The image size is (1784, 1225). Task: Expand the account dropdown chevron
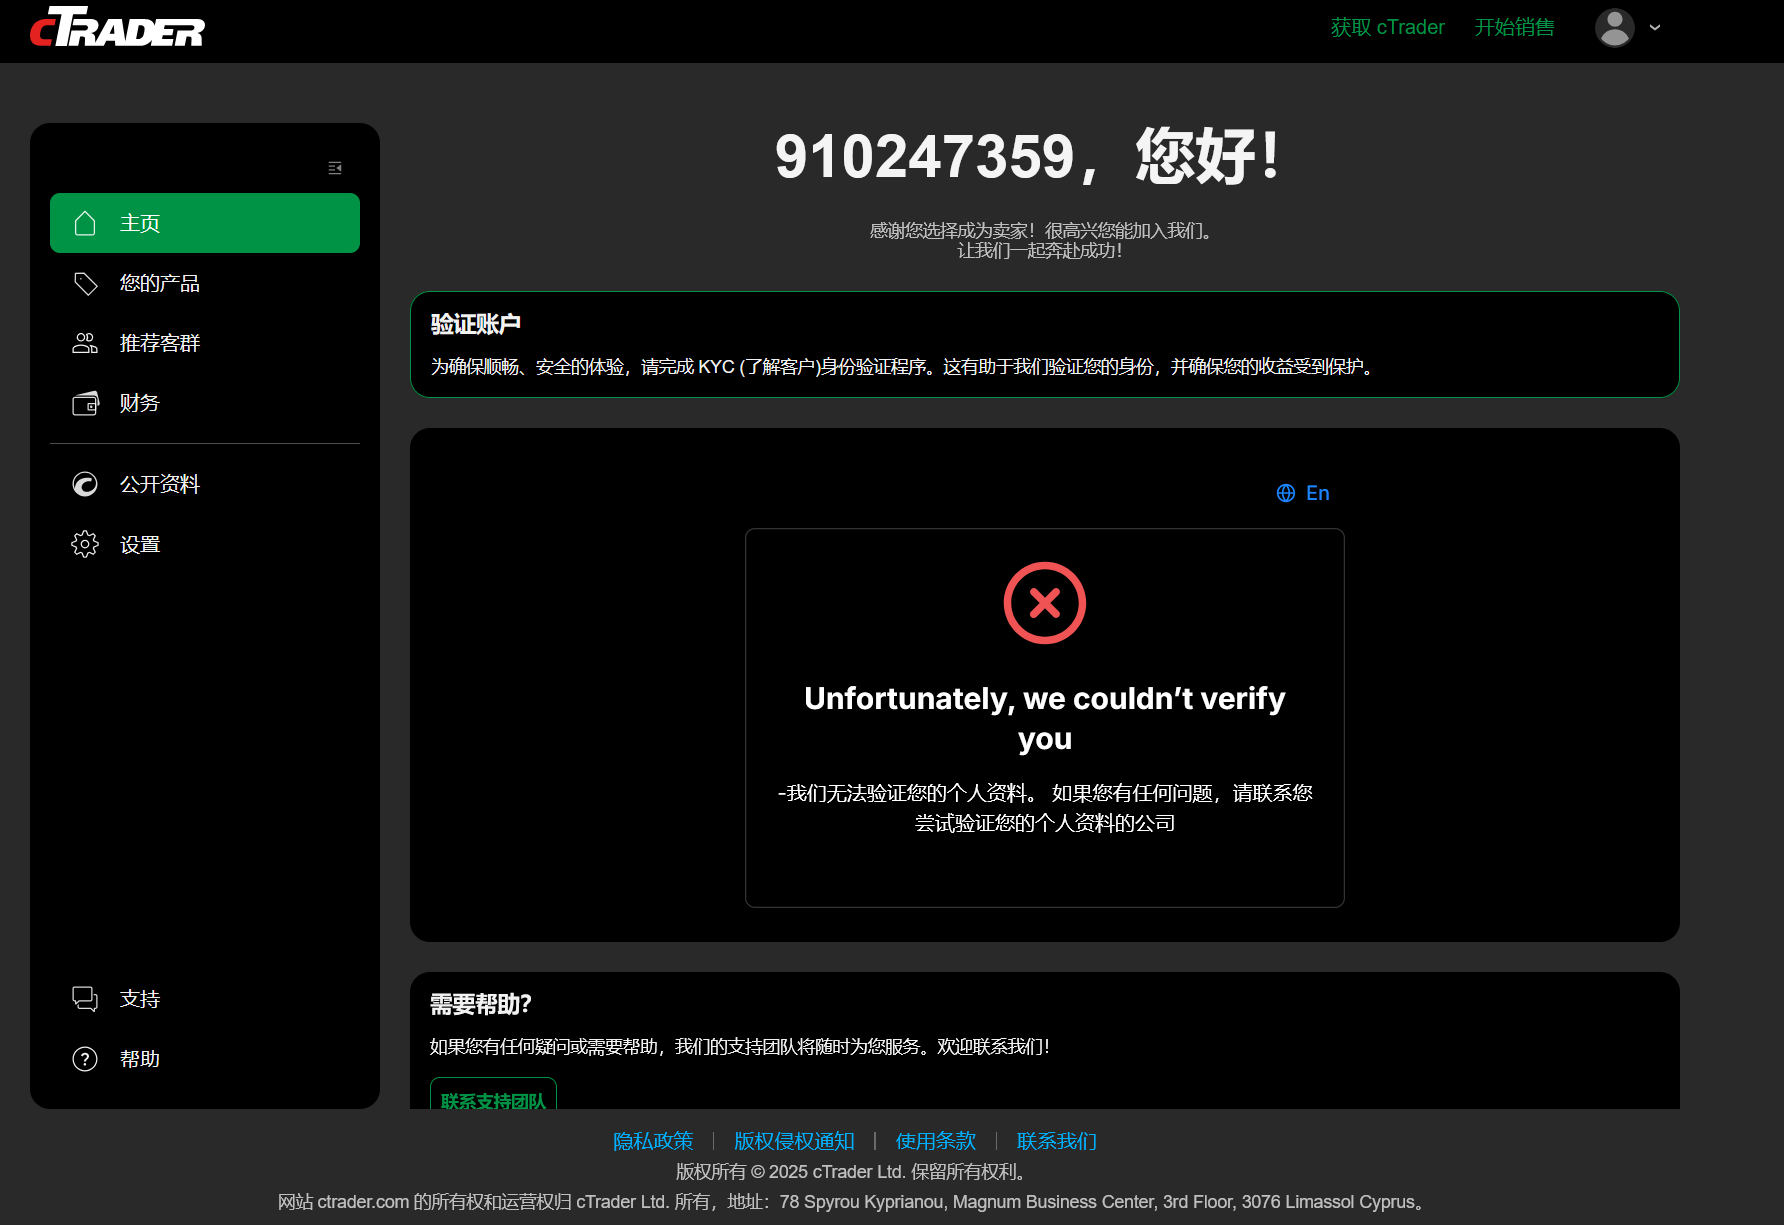[1655, 28]
